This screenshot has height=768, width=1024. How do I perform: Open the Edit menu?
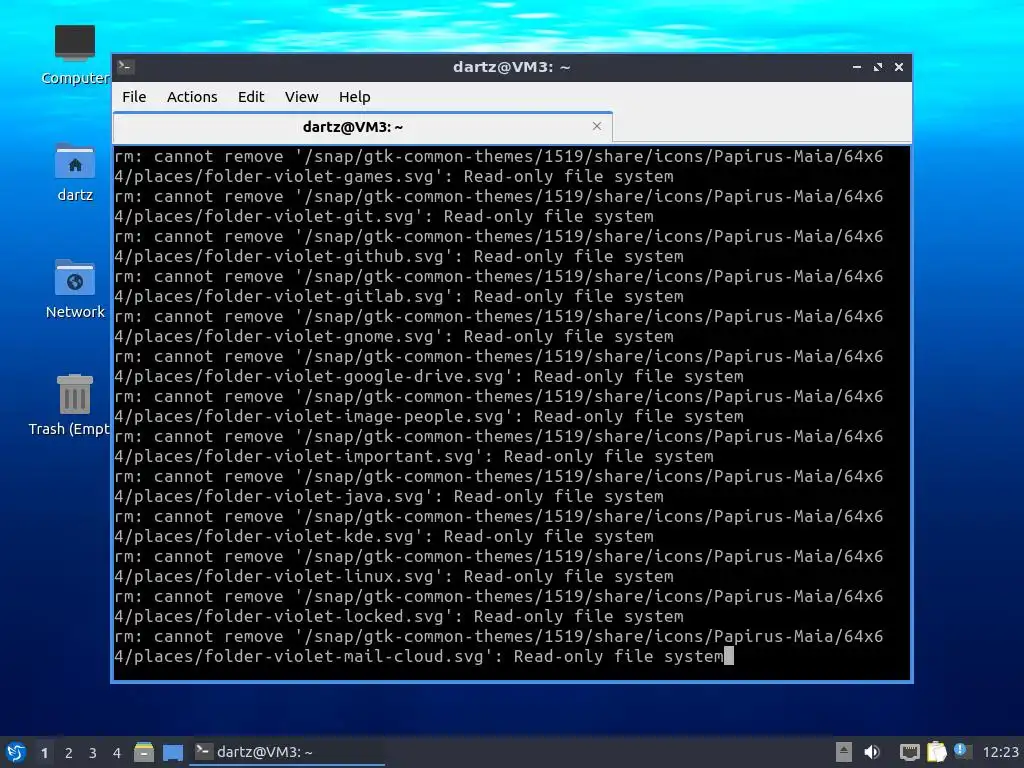tap(251, 97)
